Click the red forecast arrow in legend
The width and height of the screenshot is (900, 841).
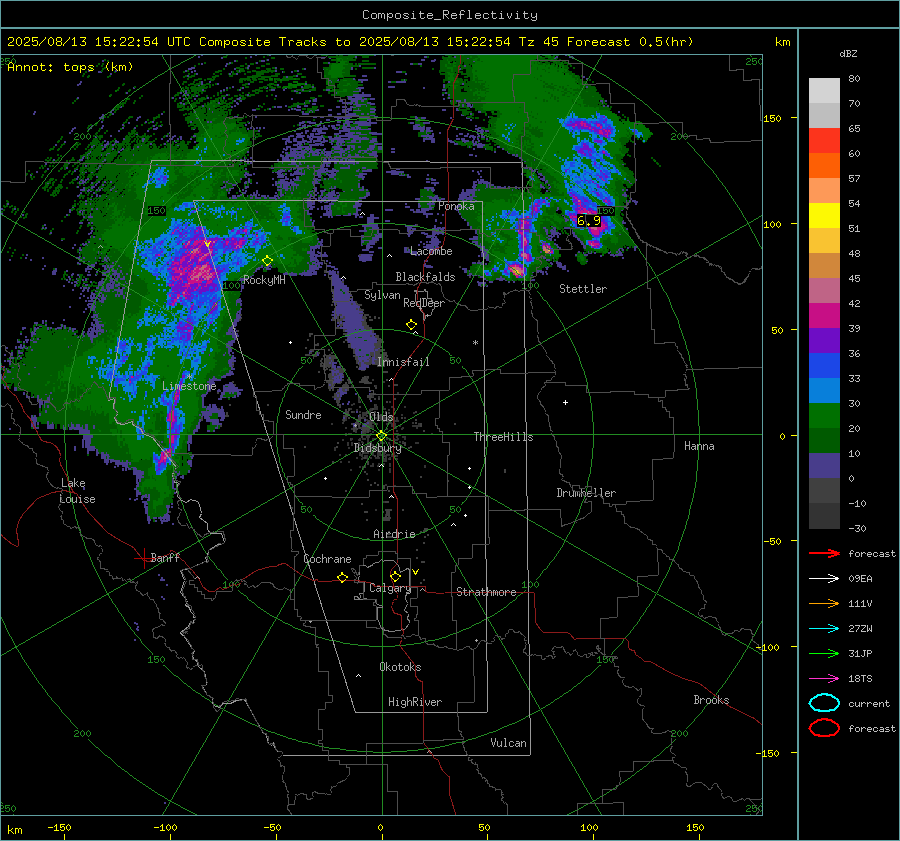point(824,553)
